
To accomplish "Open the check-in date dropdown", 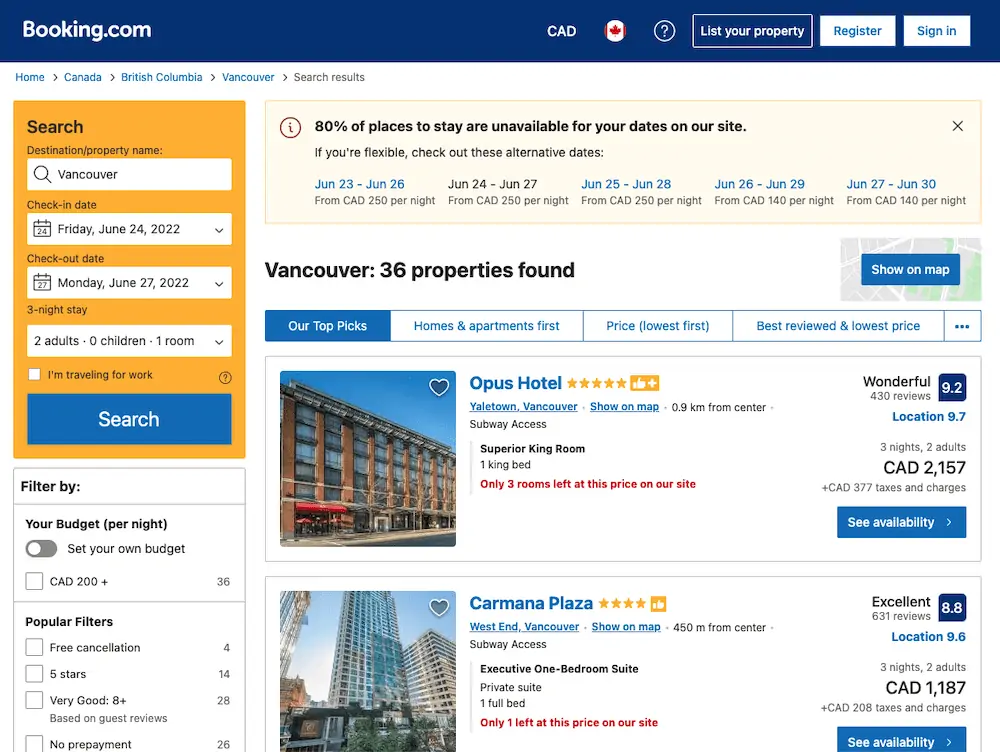I will [129, 229].
